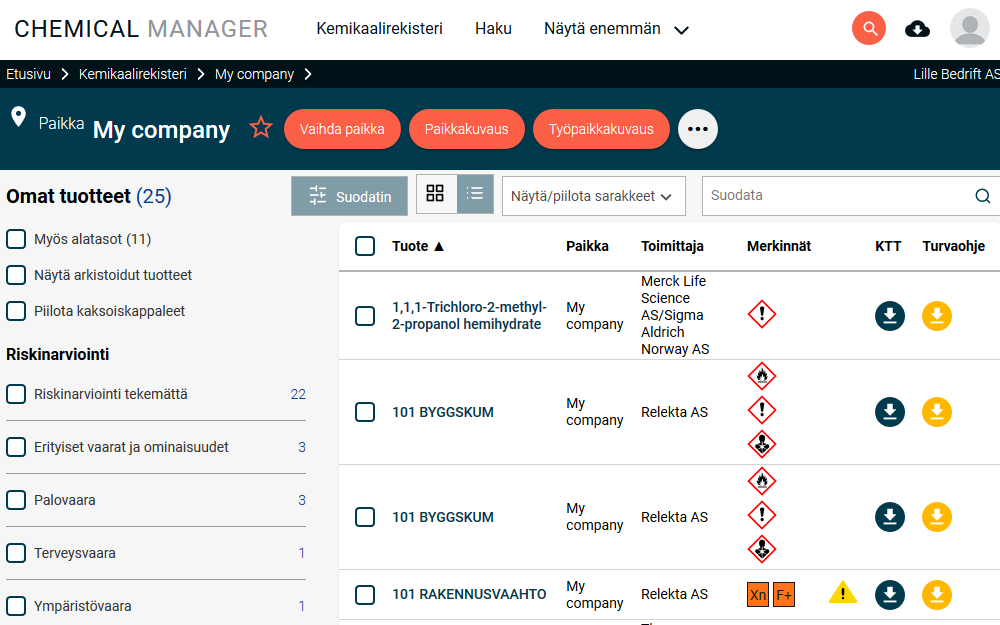Click the Suodata filter input field

pos(842,196)
